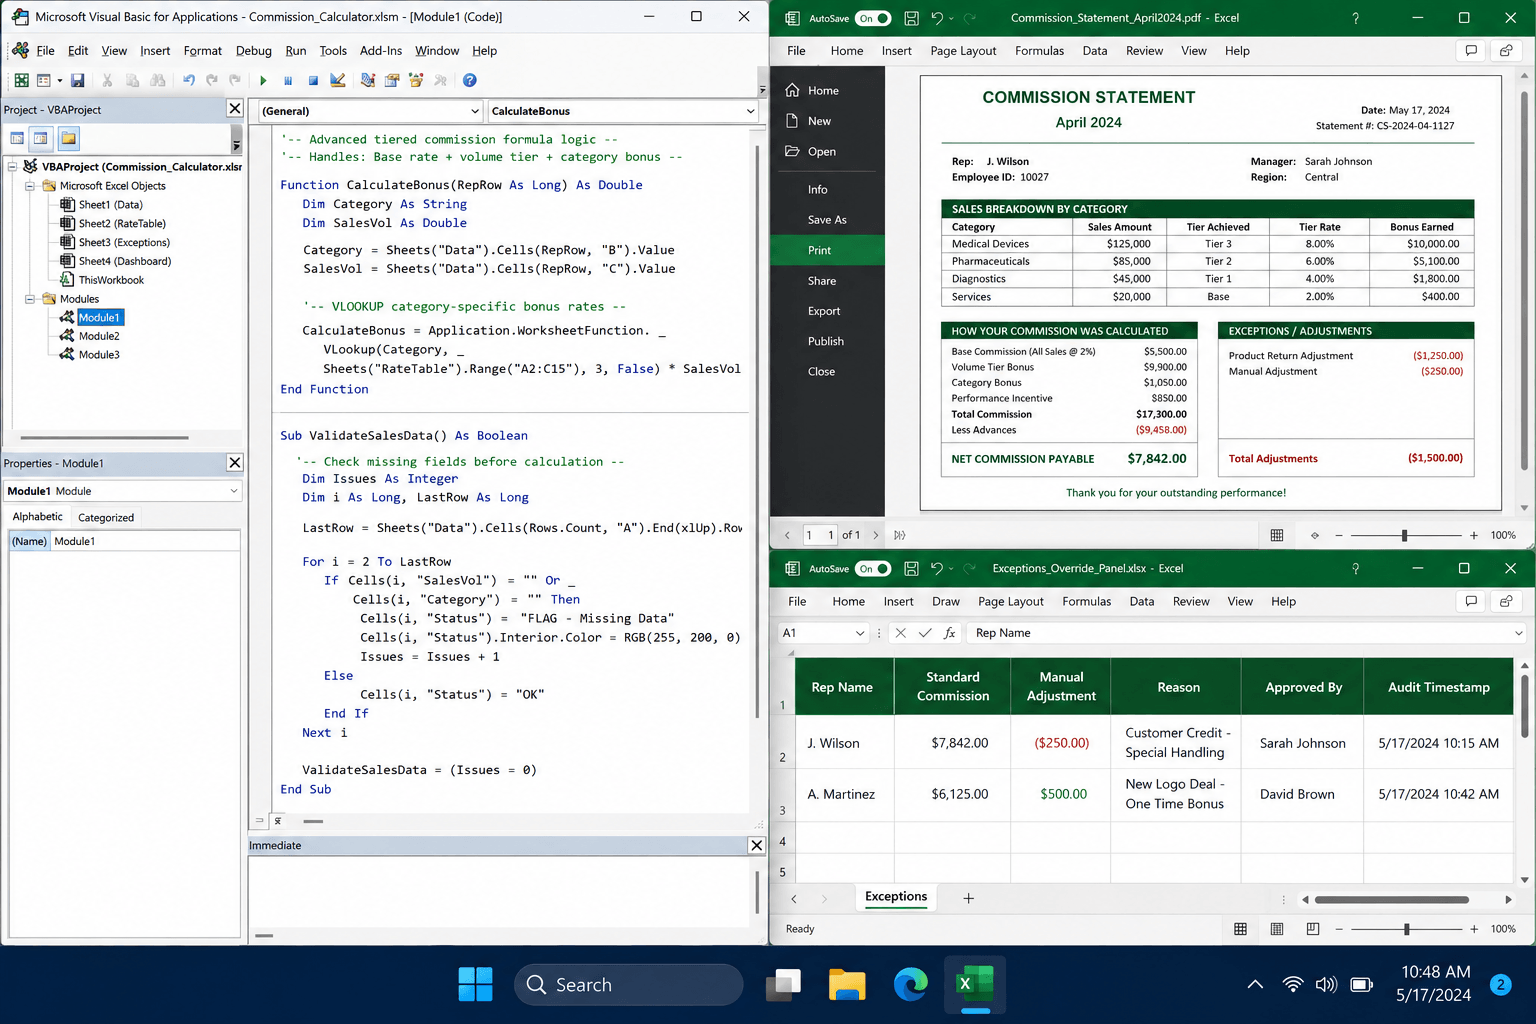Switch to Page Break Preview in Exceptions window

1313,929
